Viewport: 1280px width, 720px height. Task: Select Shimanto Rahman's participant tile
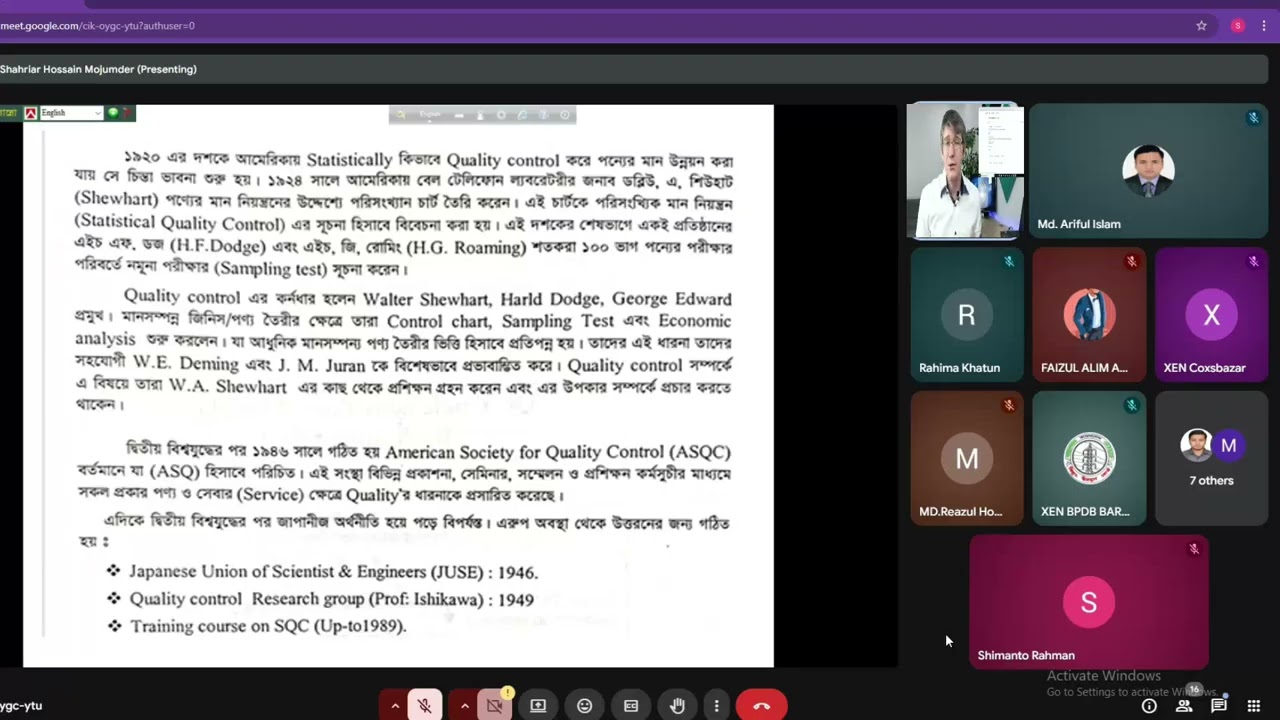[x=1089, y=602]
